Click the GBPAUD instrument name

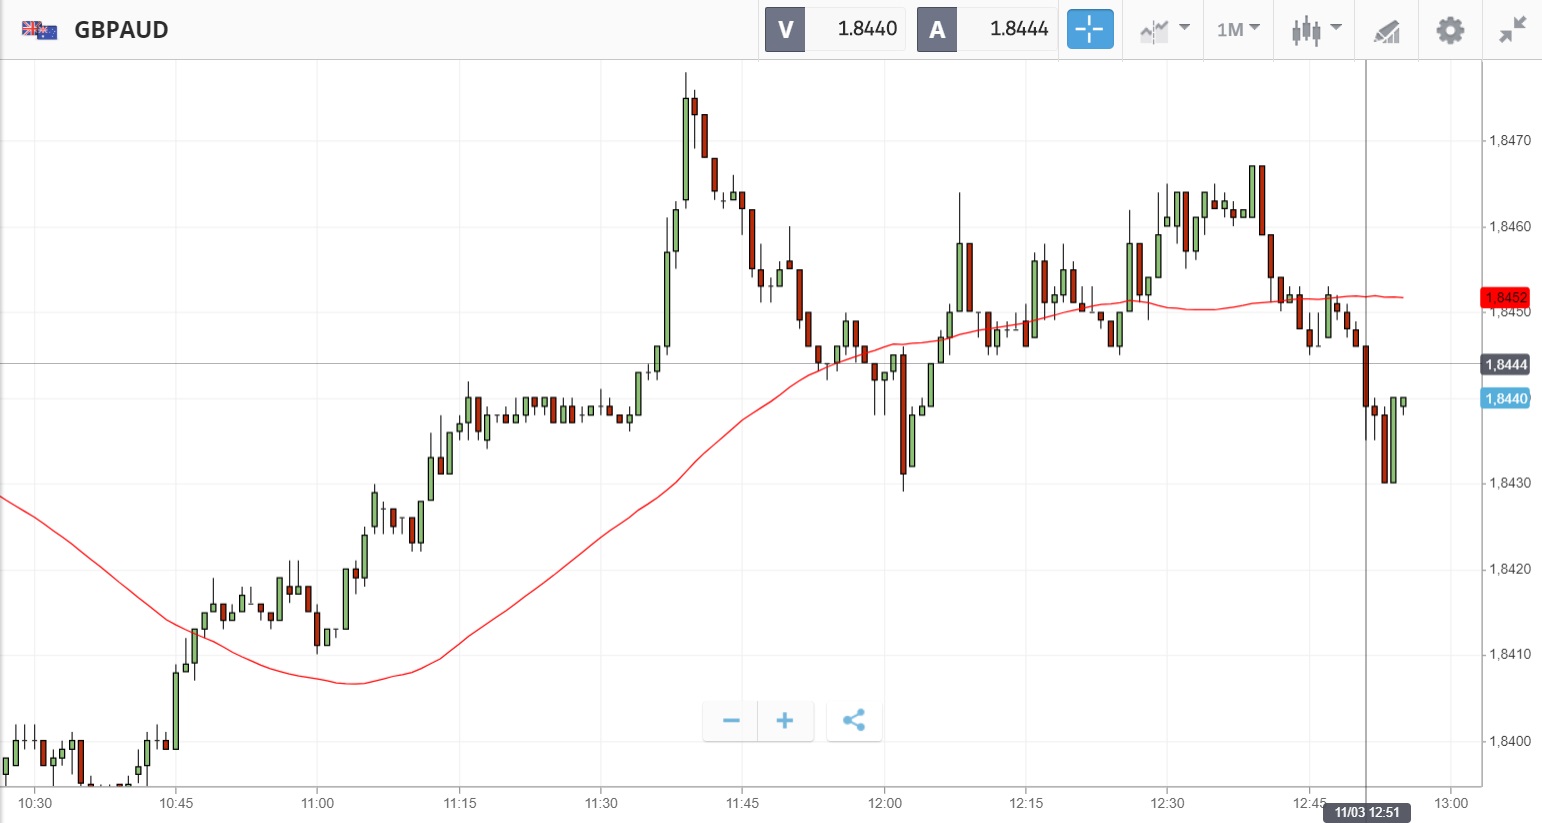tap(121, 30)
